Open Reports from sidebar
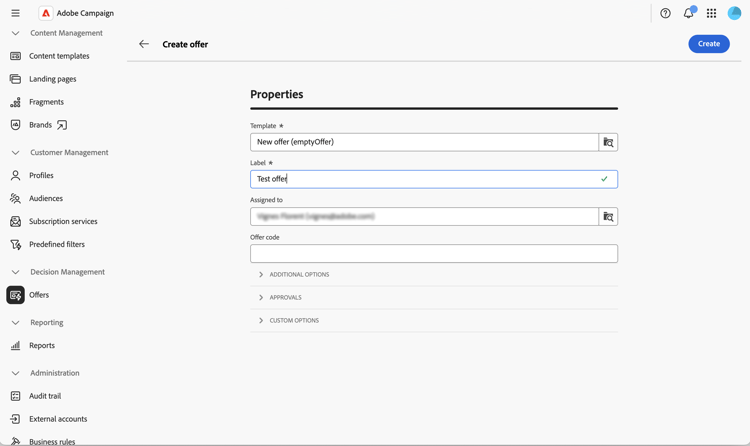Image resolution: width=750 pixels, height=446 pixels. point(42,346)
